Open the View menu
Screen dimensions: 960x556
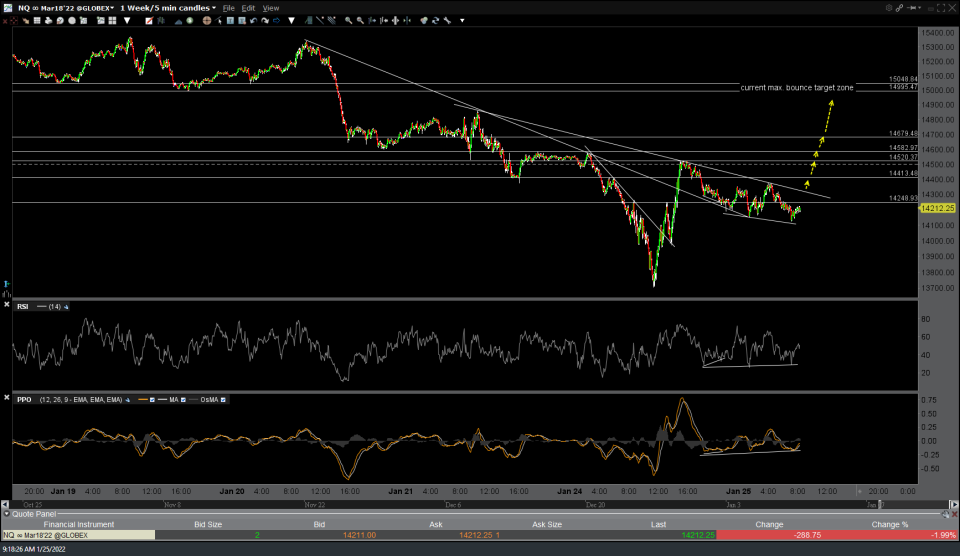(x=271, y=8)
